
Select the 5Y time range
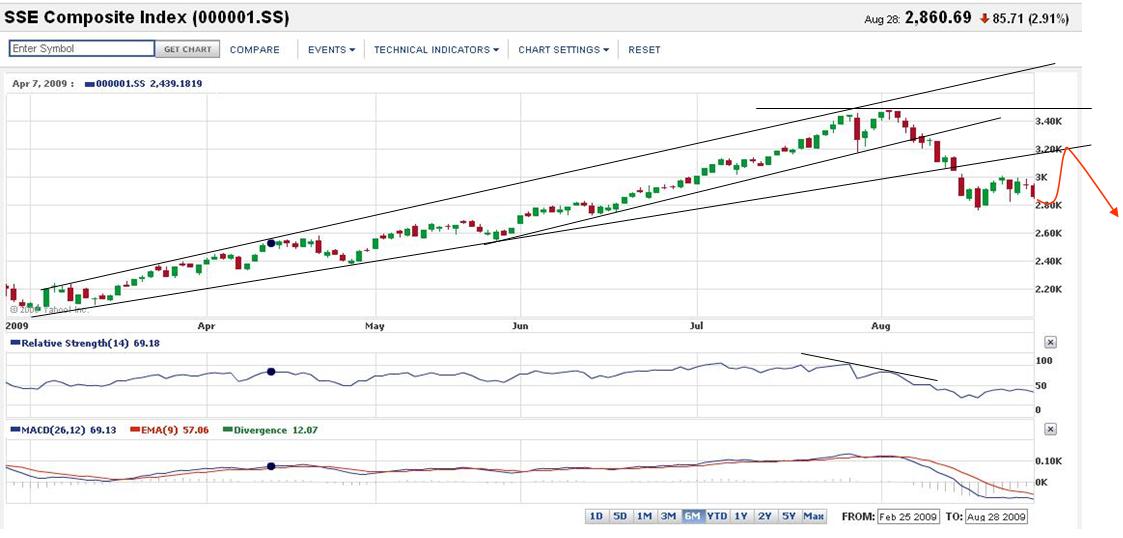tap(789, 516)
